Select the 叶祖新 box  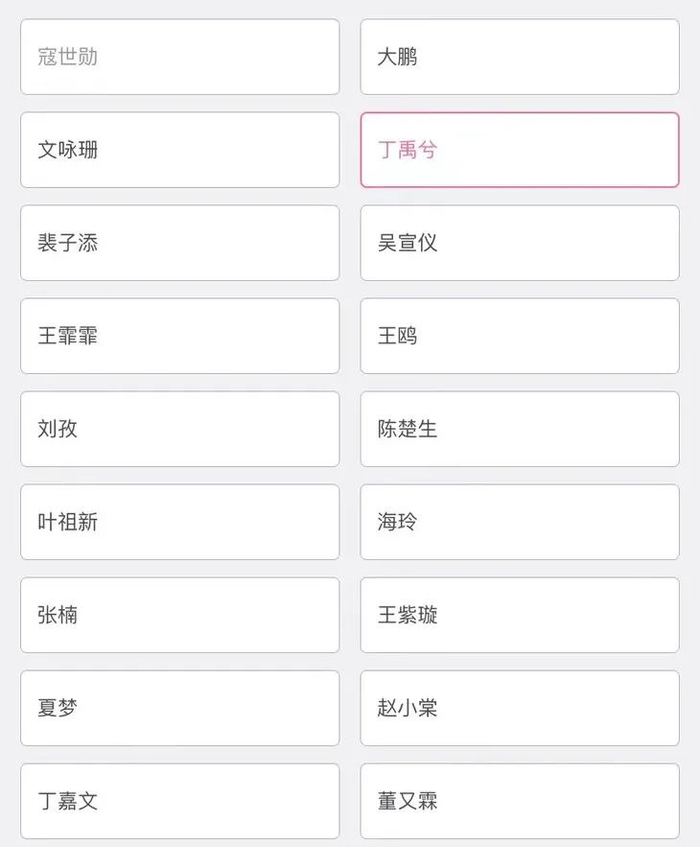pyautogui.click(x=180, y=522)
